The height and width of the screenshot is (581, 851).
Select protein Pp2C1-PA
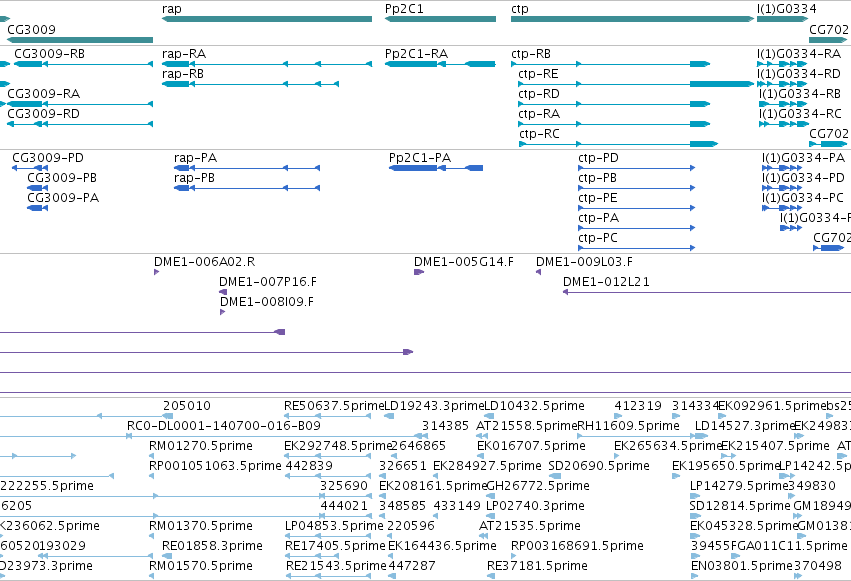pyautogui.click(x=436, y=168)
